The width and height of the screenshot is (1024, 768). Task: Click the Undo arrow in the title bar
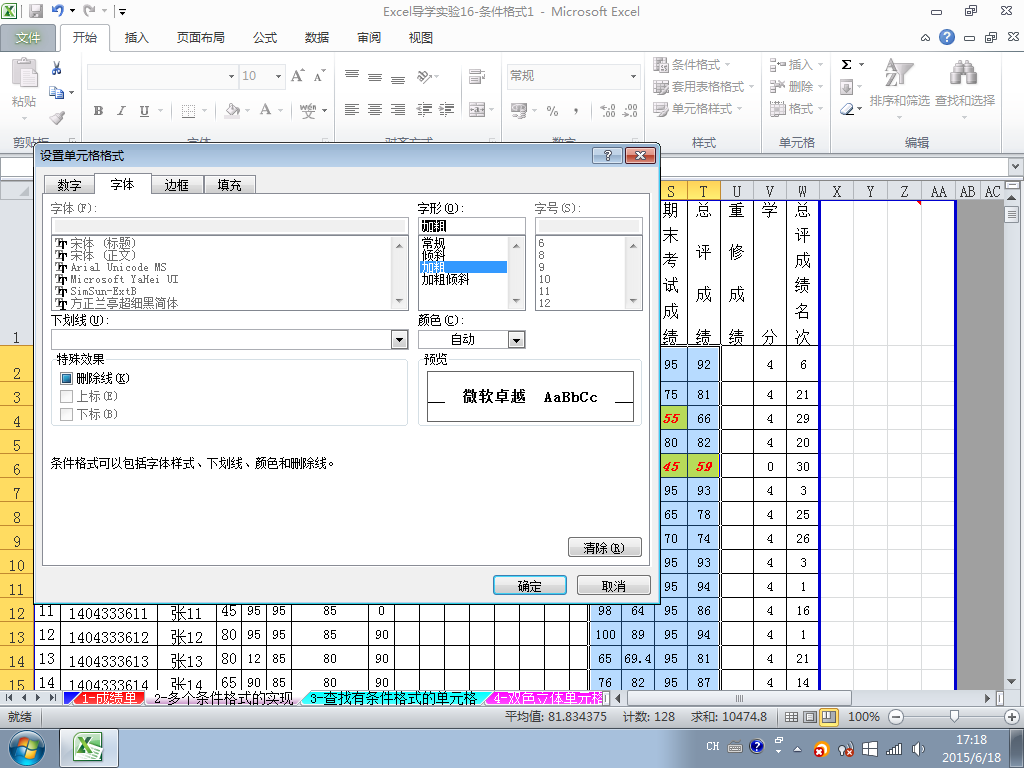(x=57, y=11)
